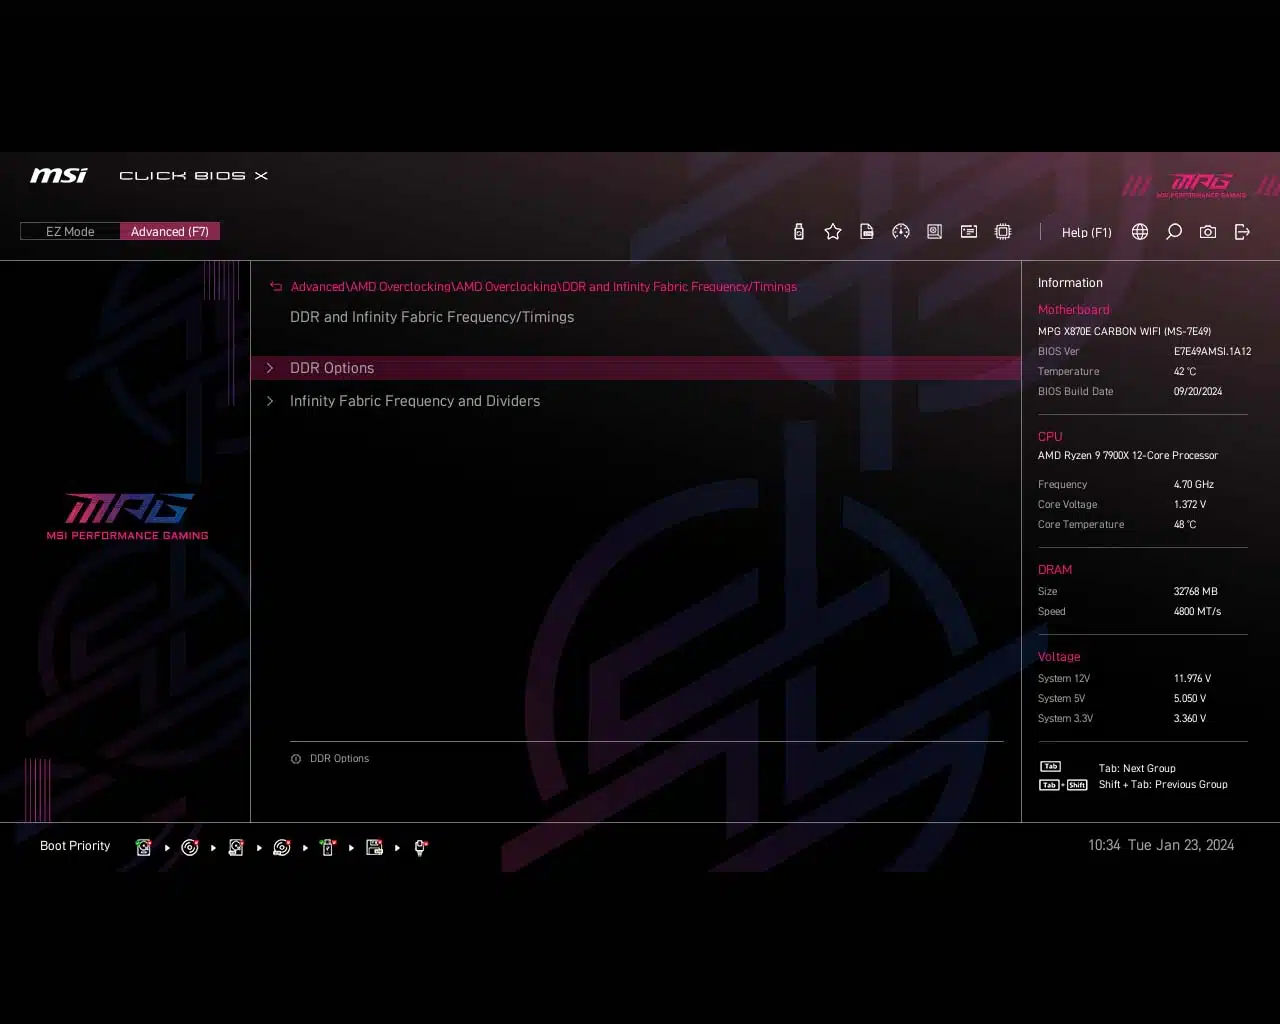Click the motherboard Temperature value 42 °C
1280x1024 pixels.
coord(1185,372)
